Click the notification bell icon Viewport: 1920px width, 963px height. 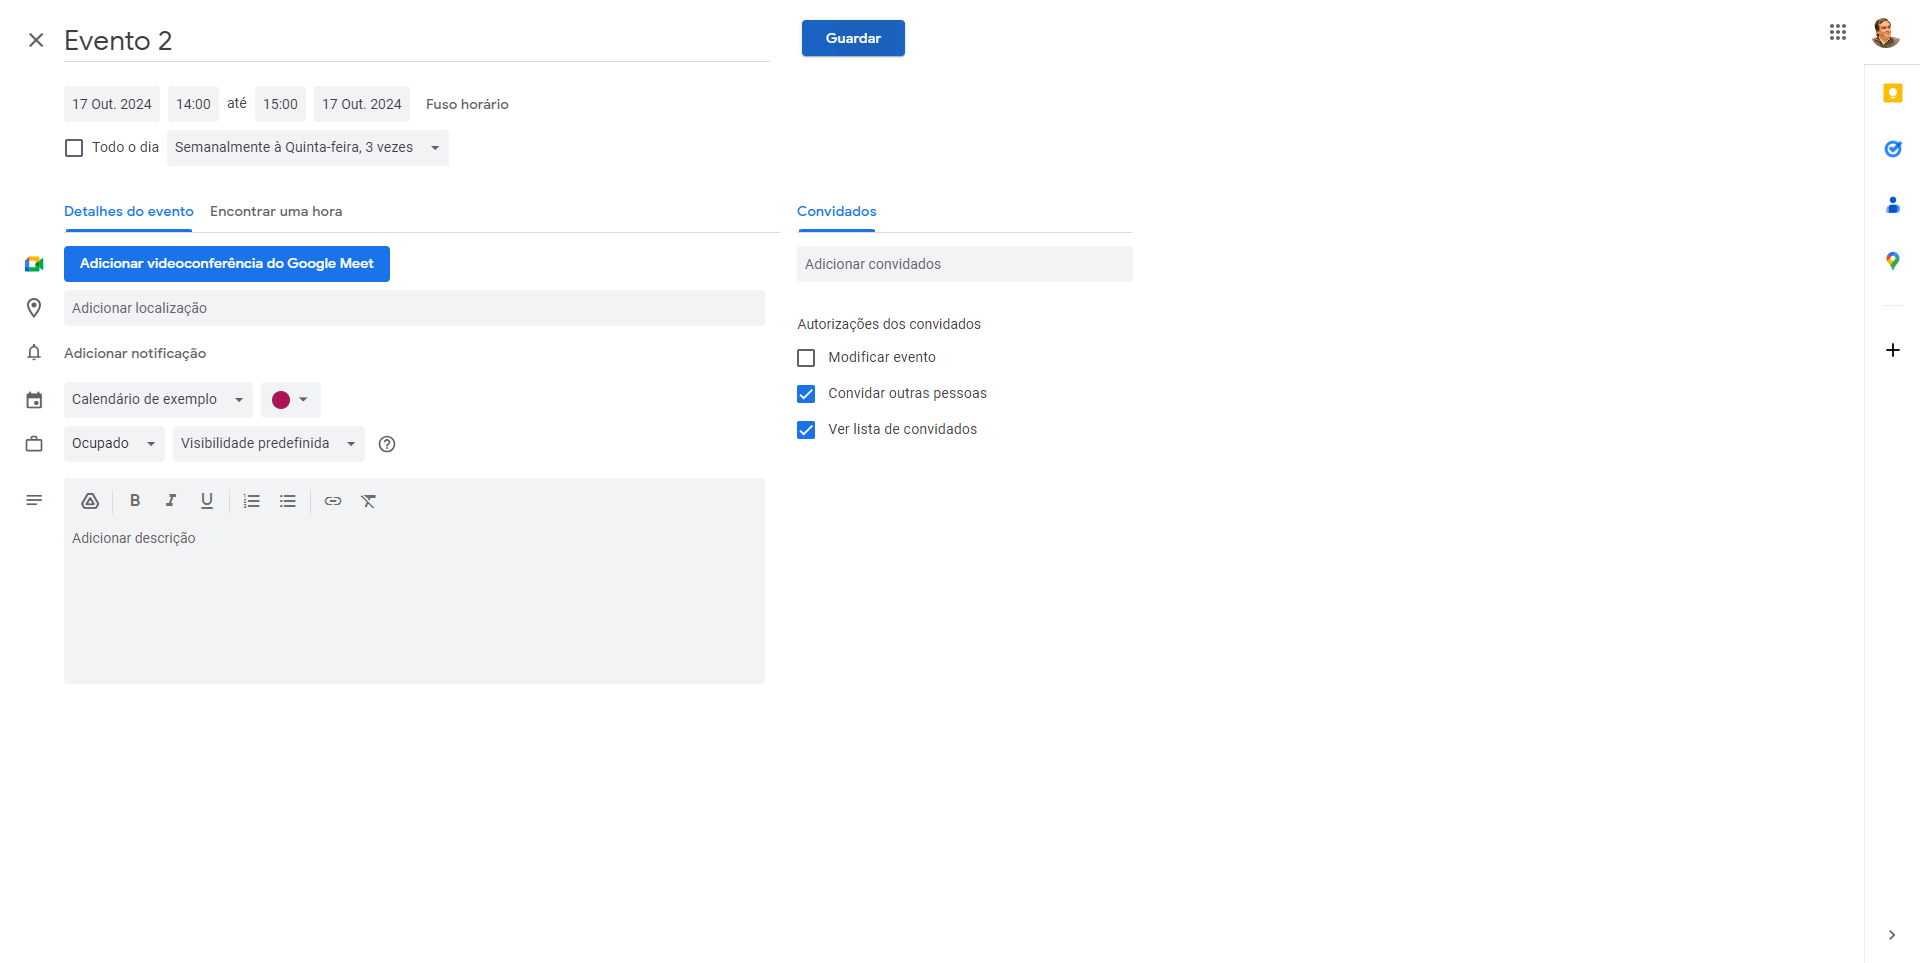tap(34, 353)
